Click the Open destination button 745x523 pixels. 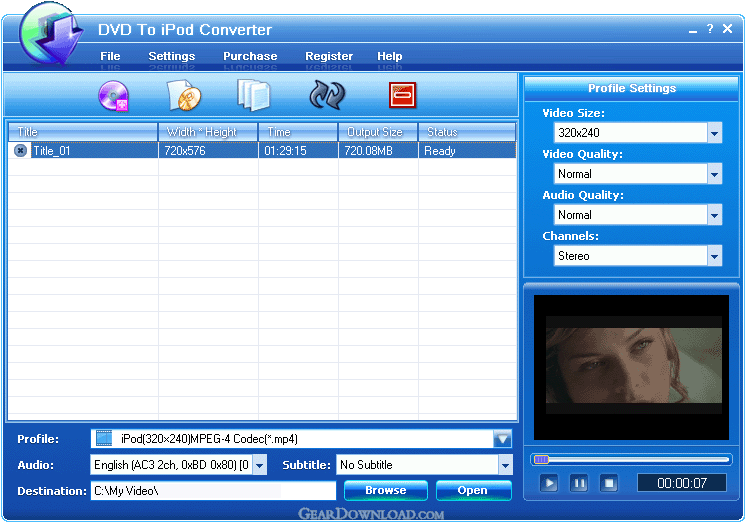click(x=473, y=490)
